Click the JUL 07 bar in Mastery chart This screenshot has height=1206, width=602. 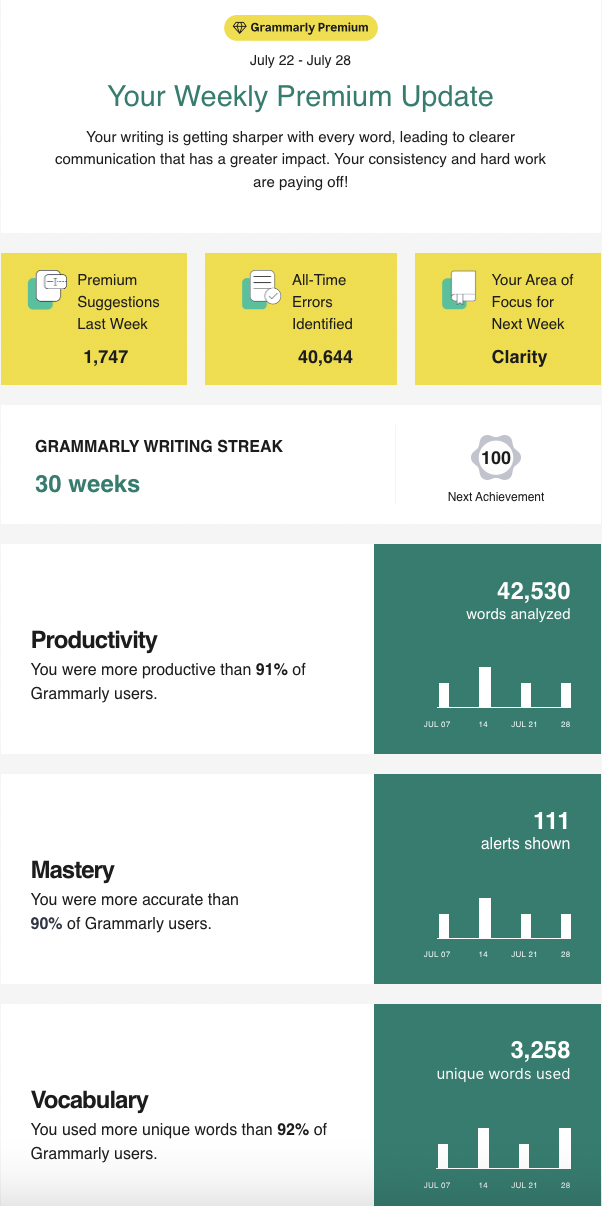coord(444,926)
